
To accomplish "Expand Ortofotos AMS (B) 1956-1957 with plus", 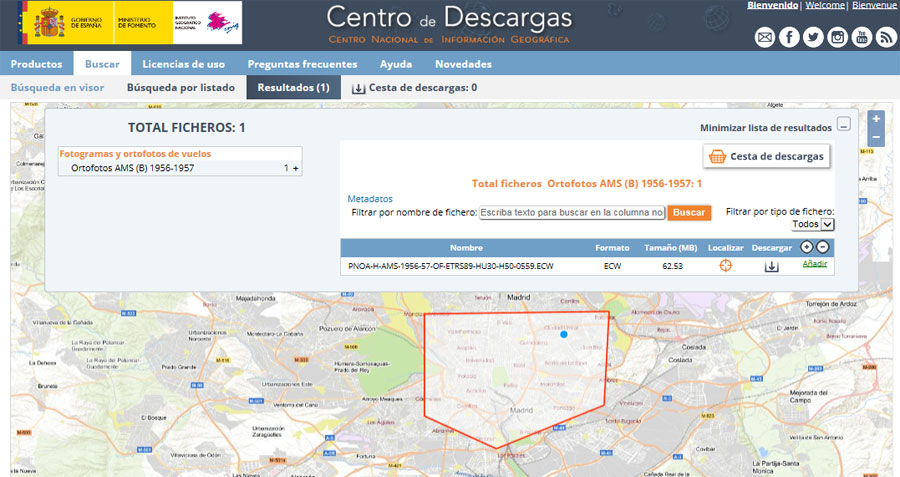I will (x=296, y=168).
